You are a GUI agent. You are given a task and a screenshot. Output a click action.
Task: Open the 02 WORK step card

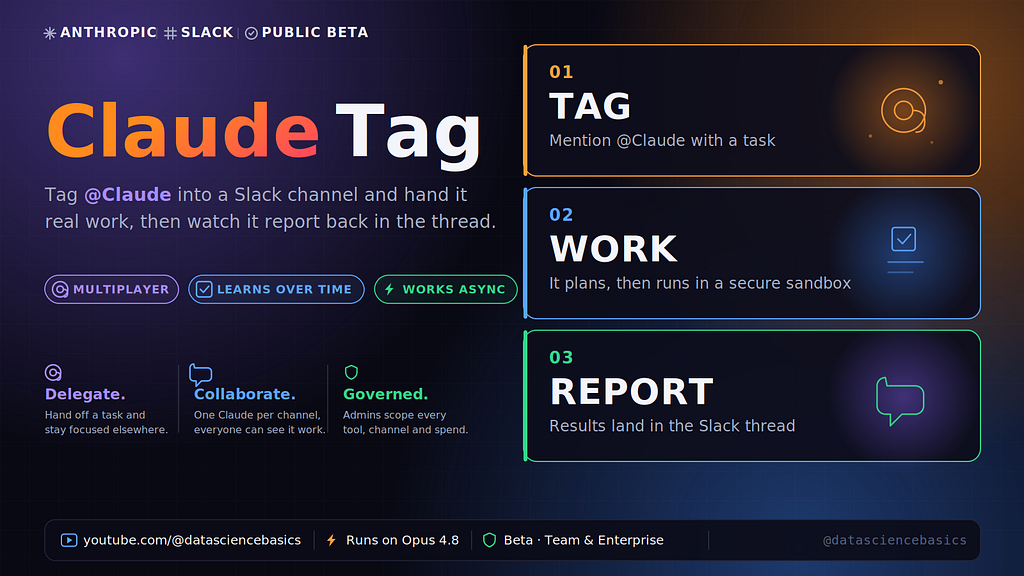(752, 253)
